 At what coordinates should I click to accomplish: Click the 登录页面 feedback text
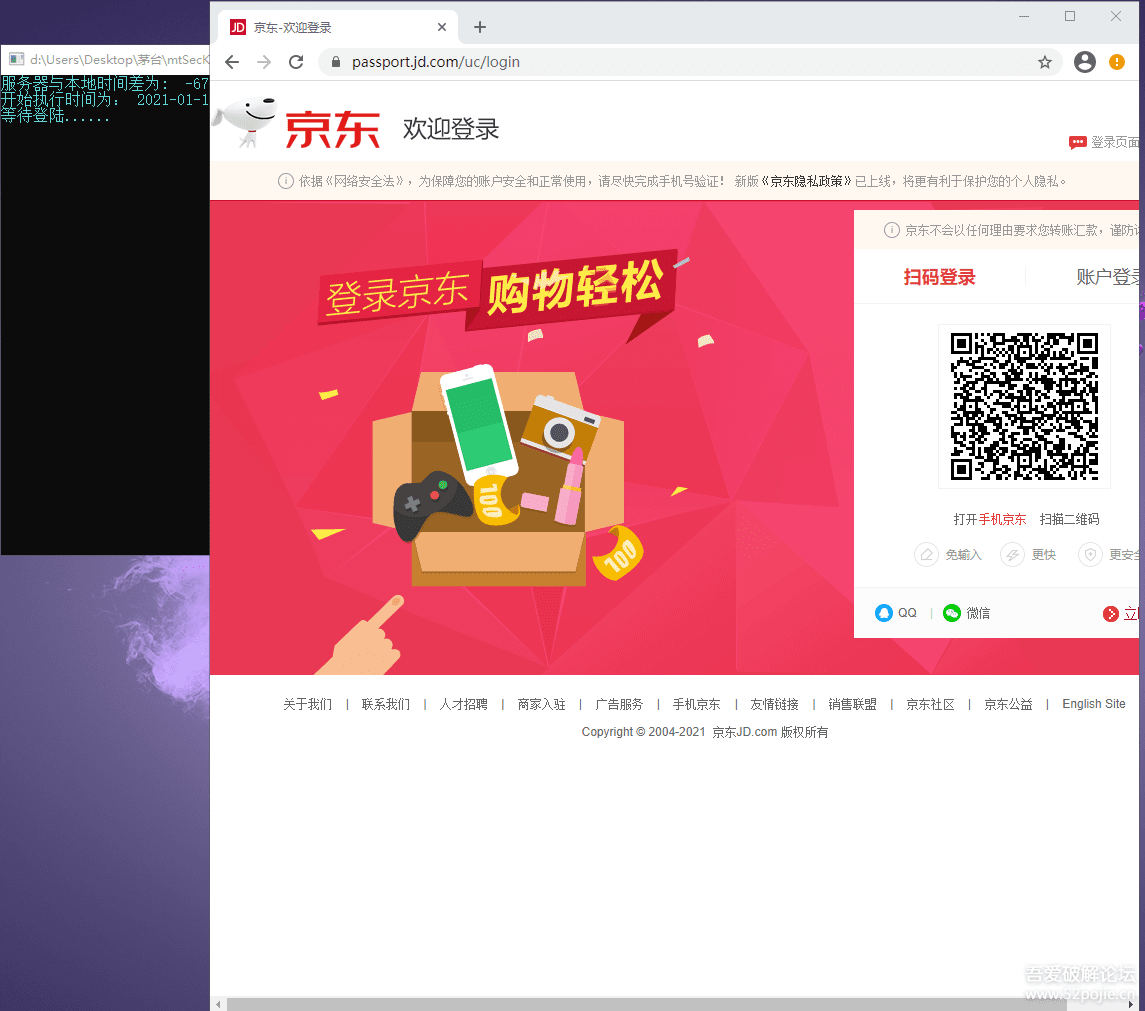pos(1115,142)
